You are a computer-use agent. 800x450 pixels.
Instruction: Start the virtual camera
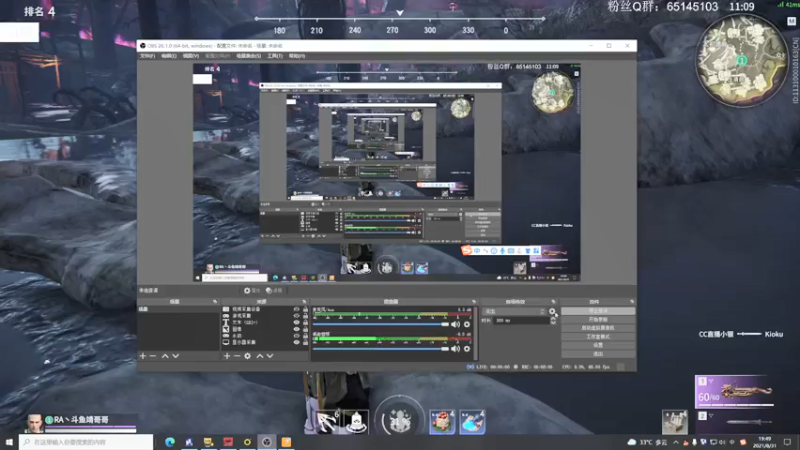tap(598, 328)
